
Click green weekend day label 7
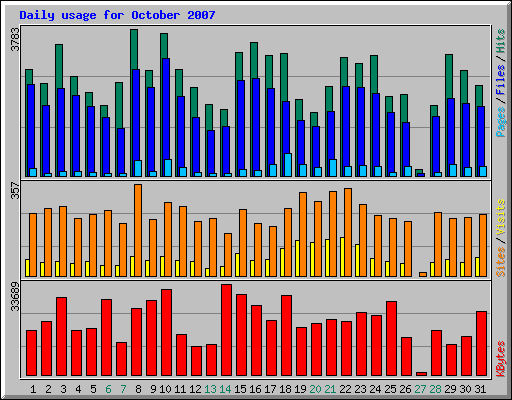click(x=123, y=389)
